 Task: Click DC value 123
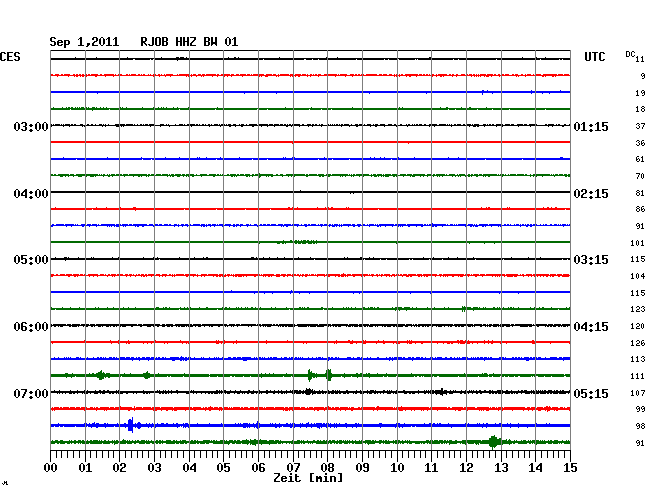638,309
